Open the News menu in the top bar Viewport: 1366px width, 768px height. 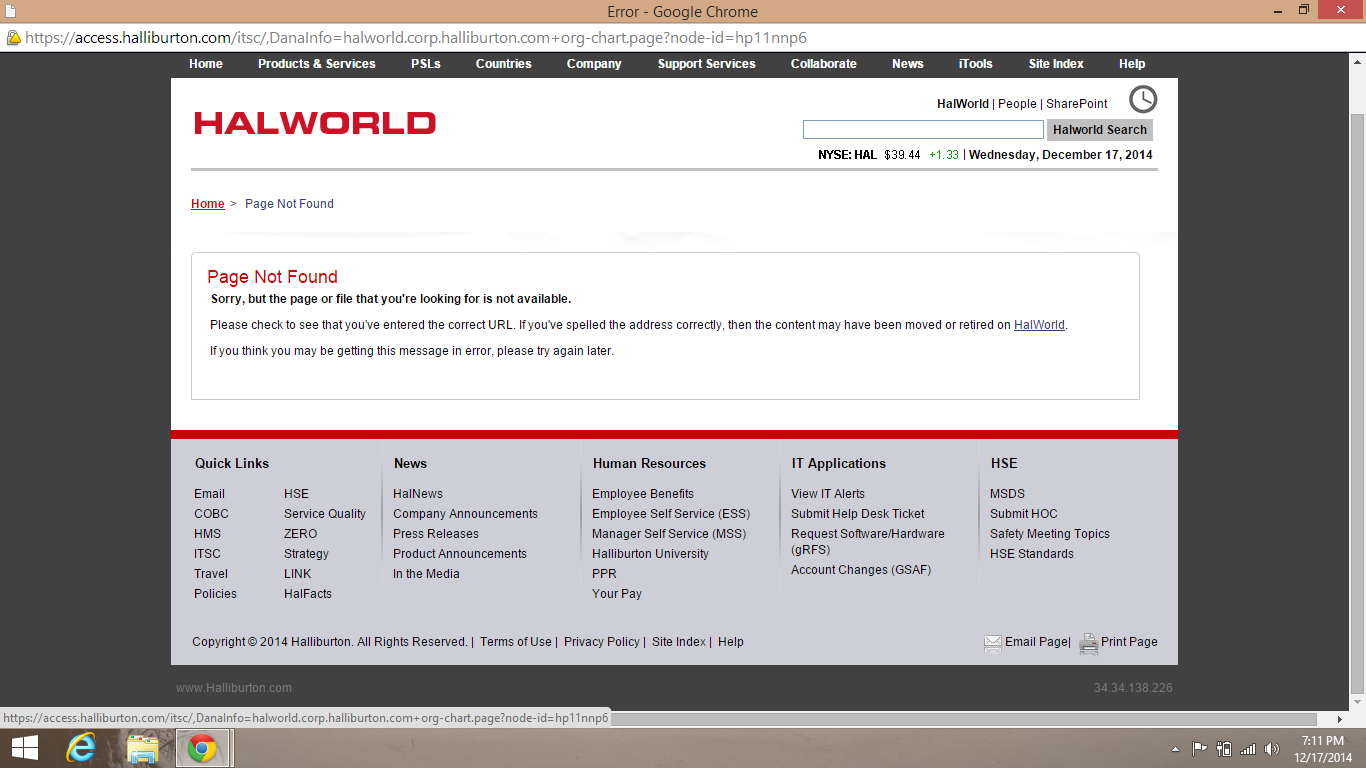click(908, 64)
